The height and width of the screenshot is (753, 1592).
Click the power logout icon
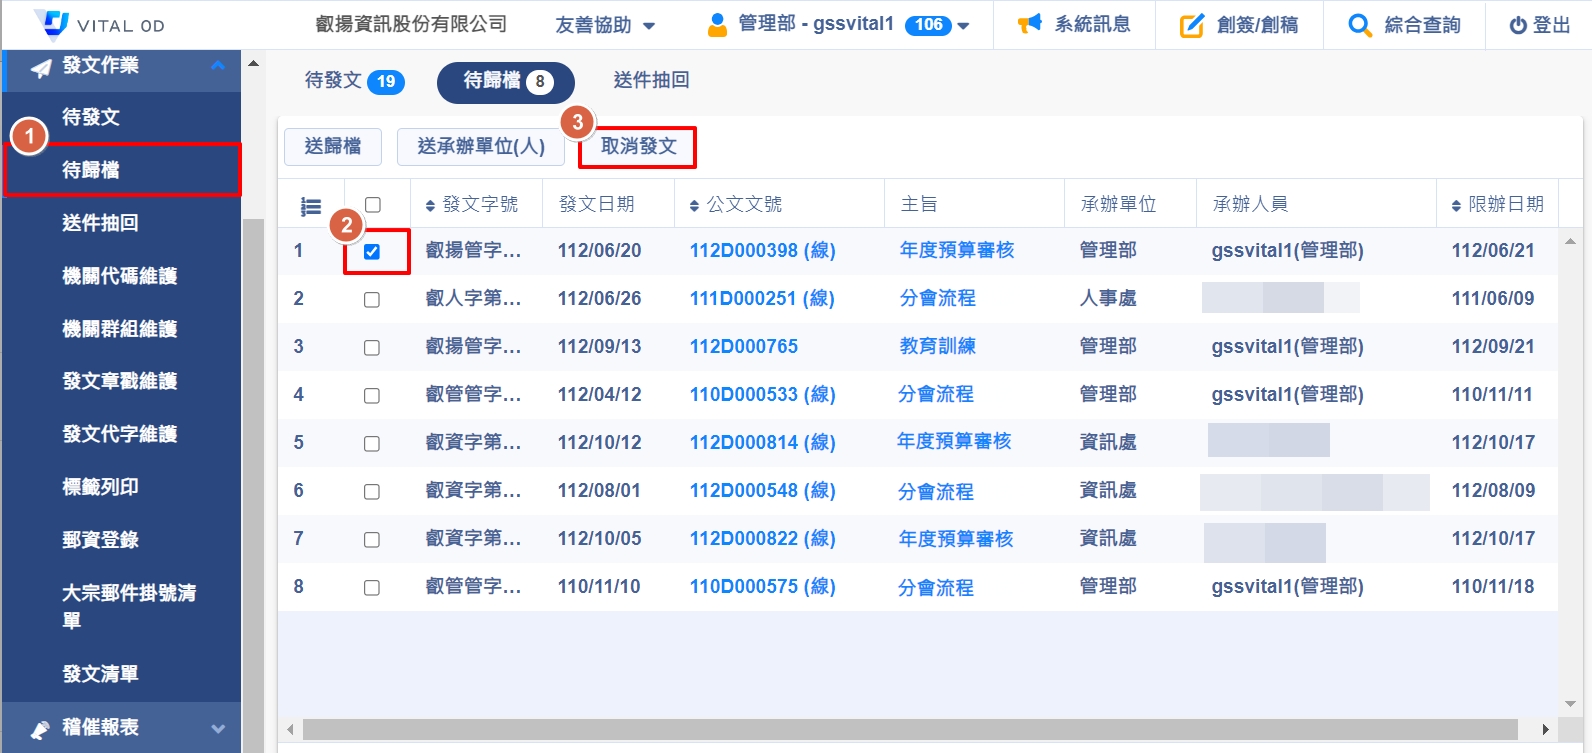tap(1518, 25)
